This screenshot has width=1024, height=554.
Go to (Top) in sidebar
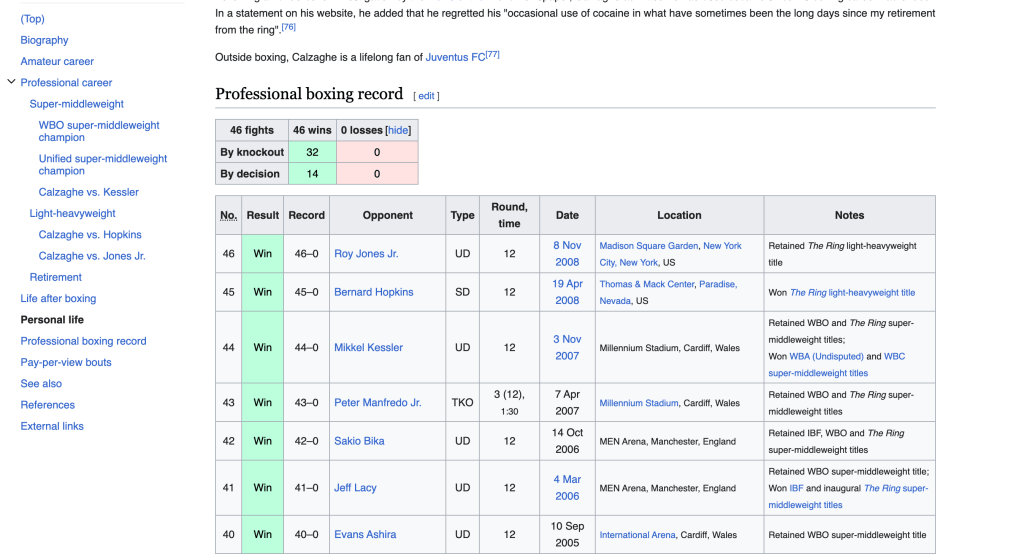[33, 18]
